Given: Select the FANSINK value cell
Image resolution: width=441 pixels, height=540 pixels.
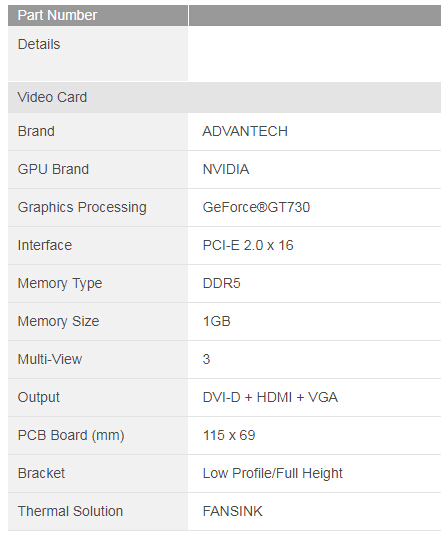Looking at the screenshot, I should click(x=314, y=511).
